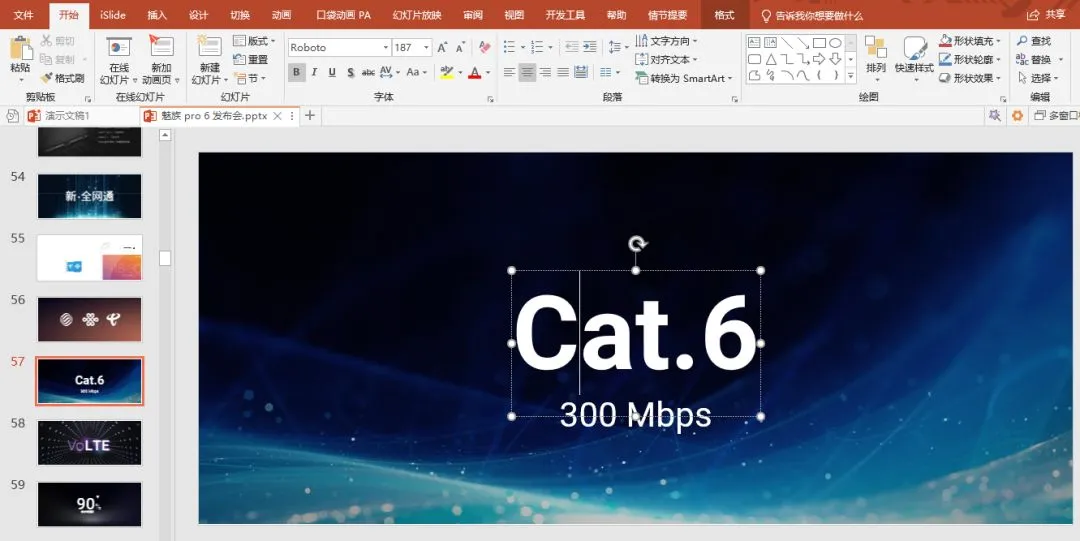
Task: Select the Format Painter (格式刷) tool
Action: pyautogui.click(x=63, y=78)
